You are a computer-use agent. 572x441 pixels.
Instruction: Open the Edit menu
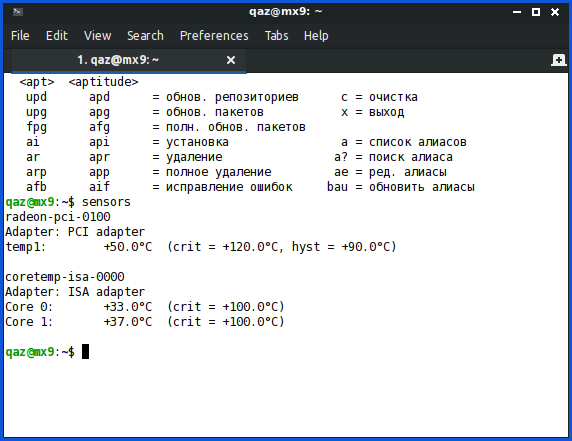[x=57, y=36]
